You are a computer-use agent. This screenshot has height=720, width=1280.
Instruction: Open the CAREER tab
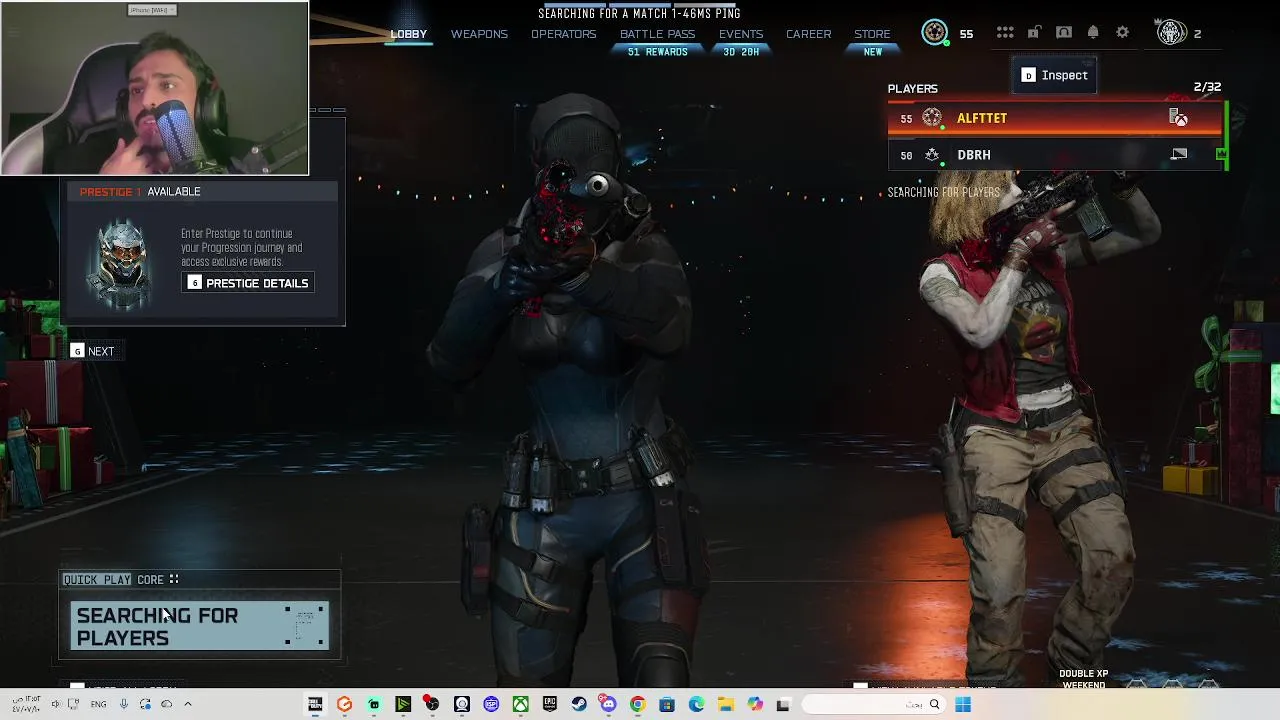(808, 34)
